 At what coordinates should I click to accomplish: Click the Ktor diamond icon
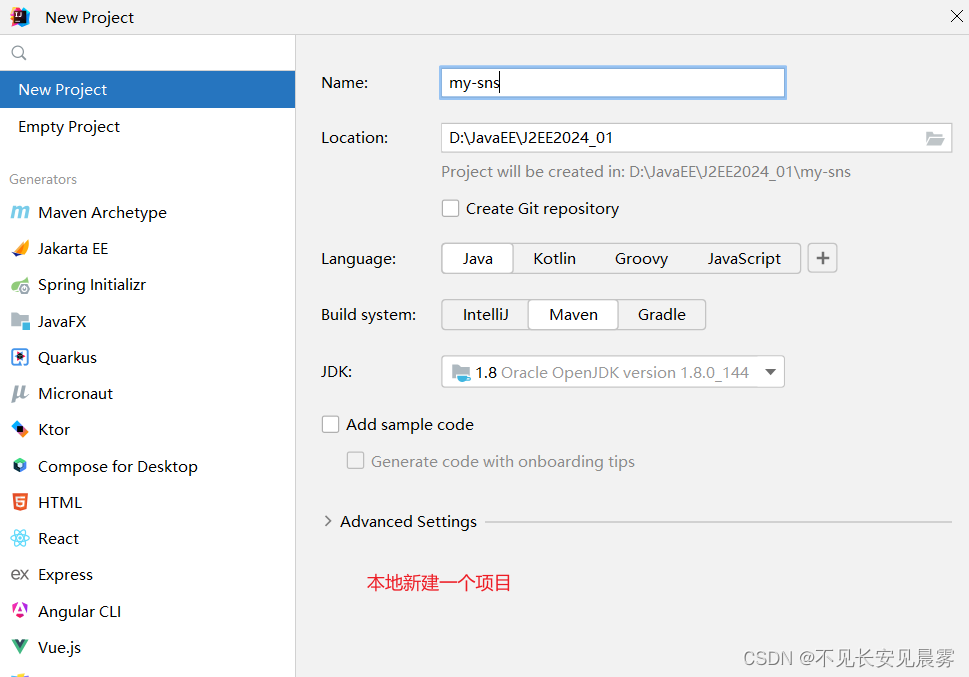[x=20, y=429]
